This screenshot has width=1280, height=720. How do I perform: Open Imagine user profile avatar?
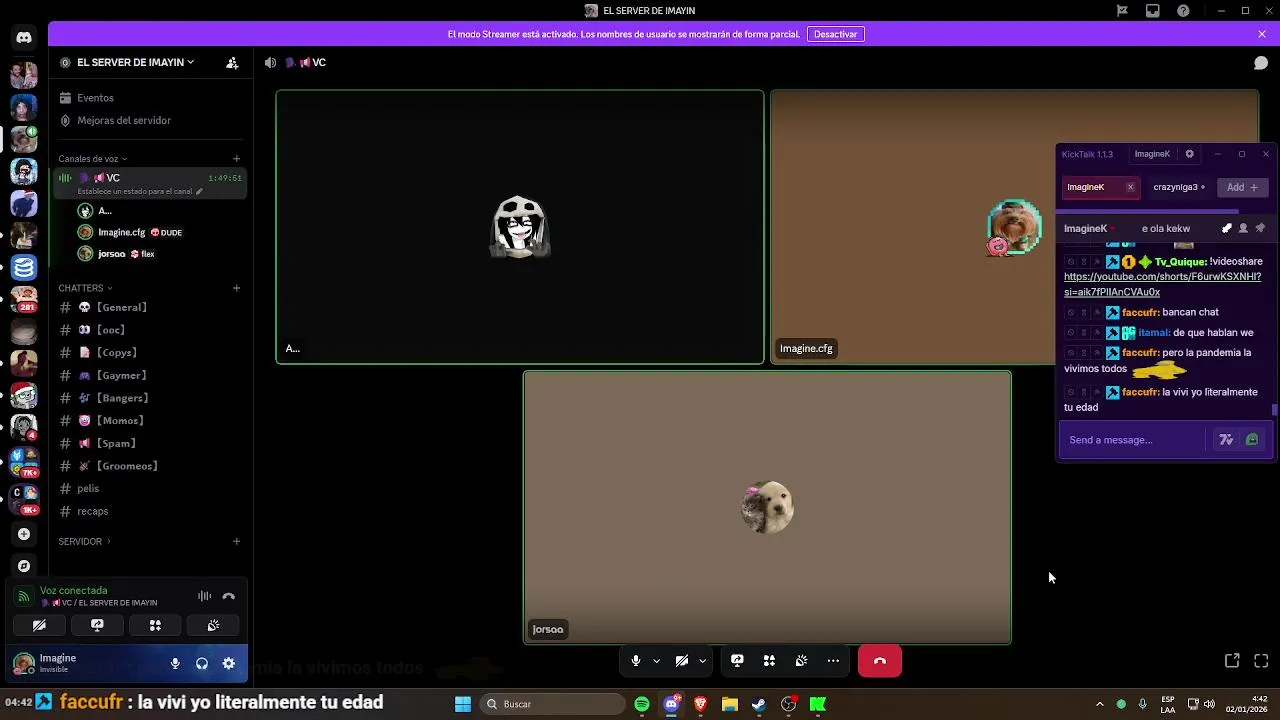point(23,663)
